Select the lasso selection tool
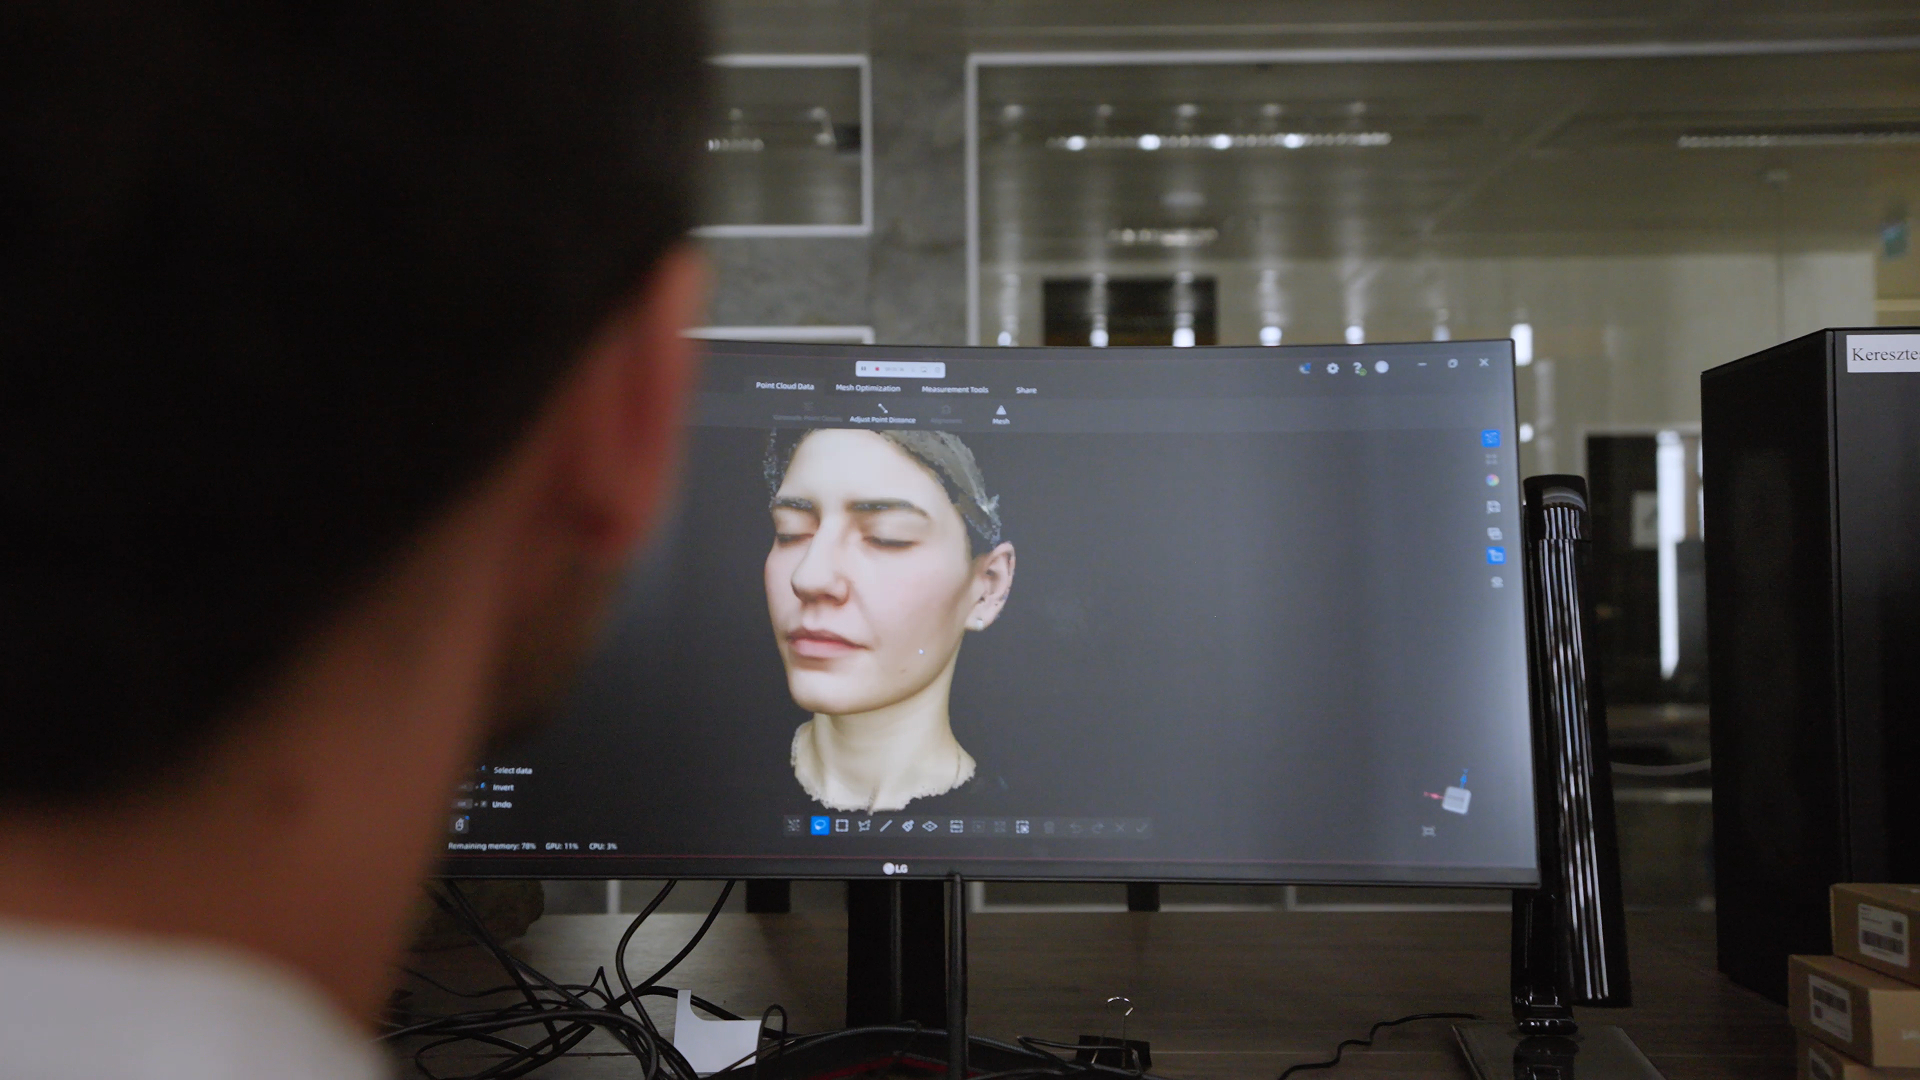 [821, 826]
